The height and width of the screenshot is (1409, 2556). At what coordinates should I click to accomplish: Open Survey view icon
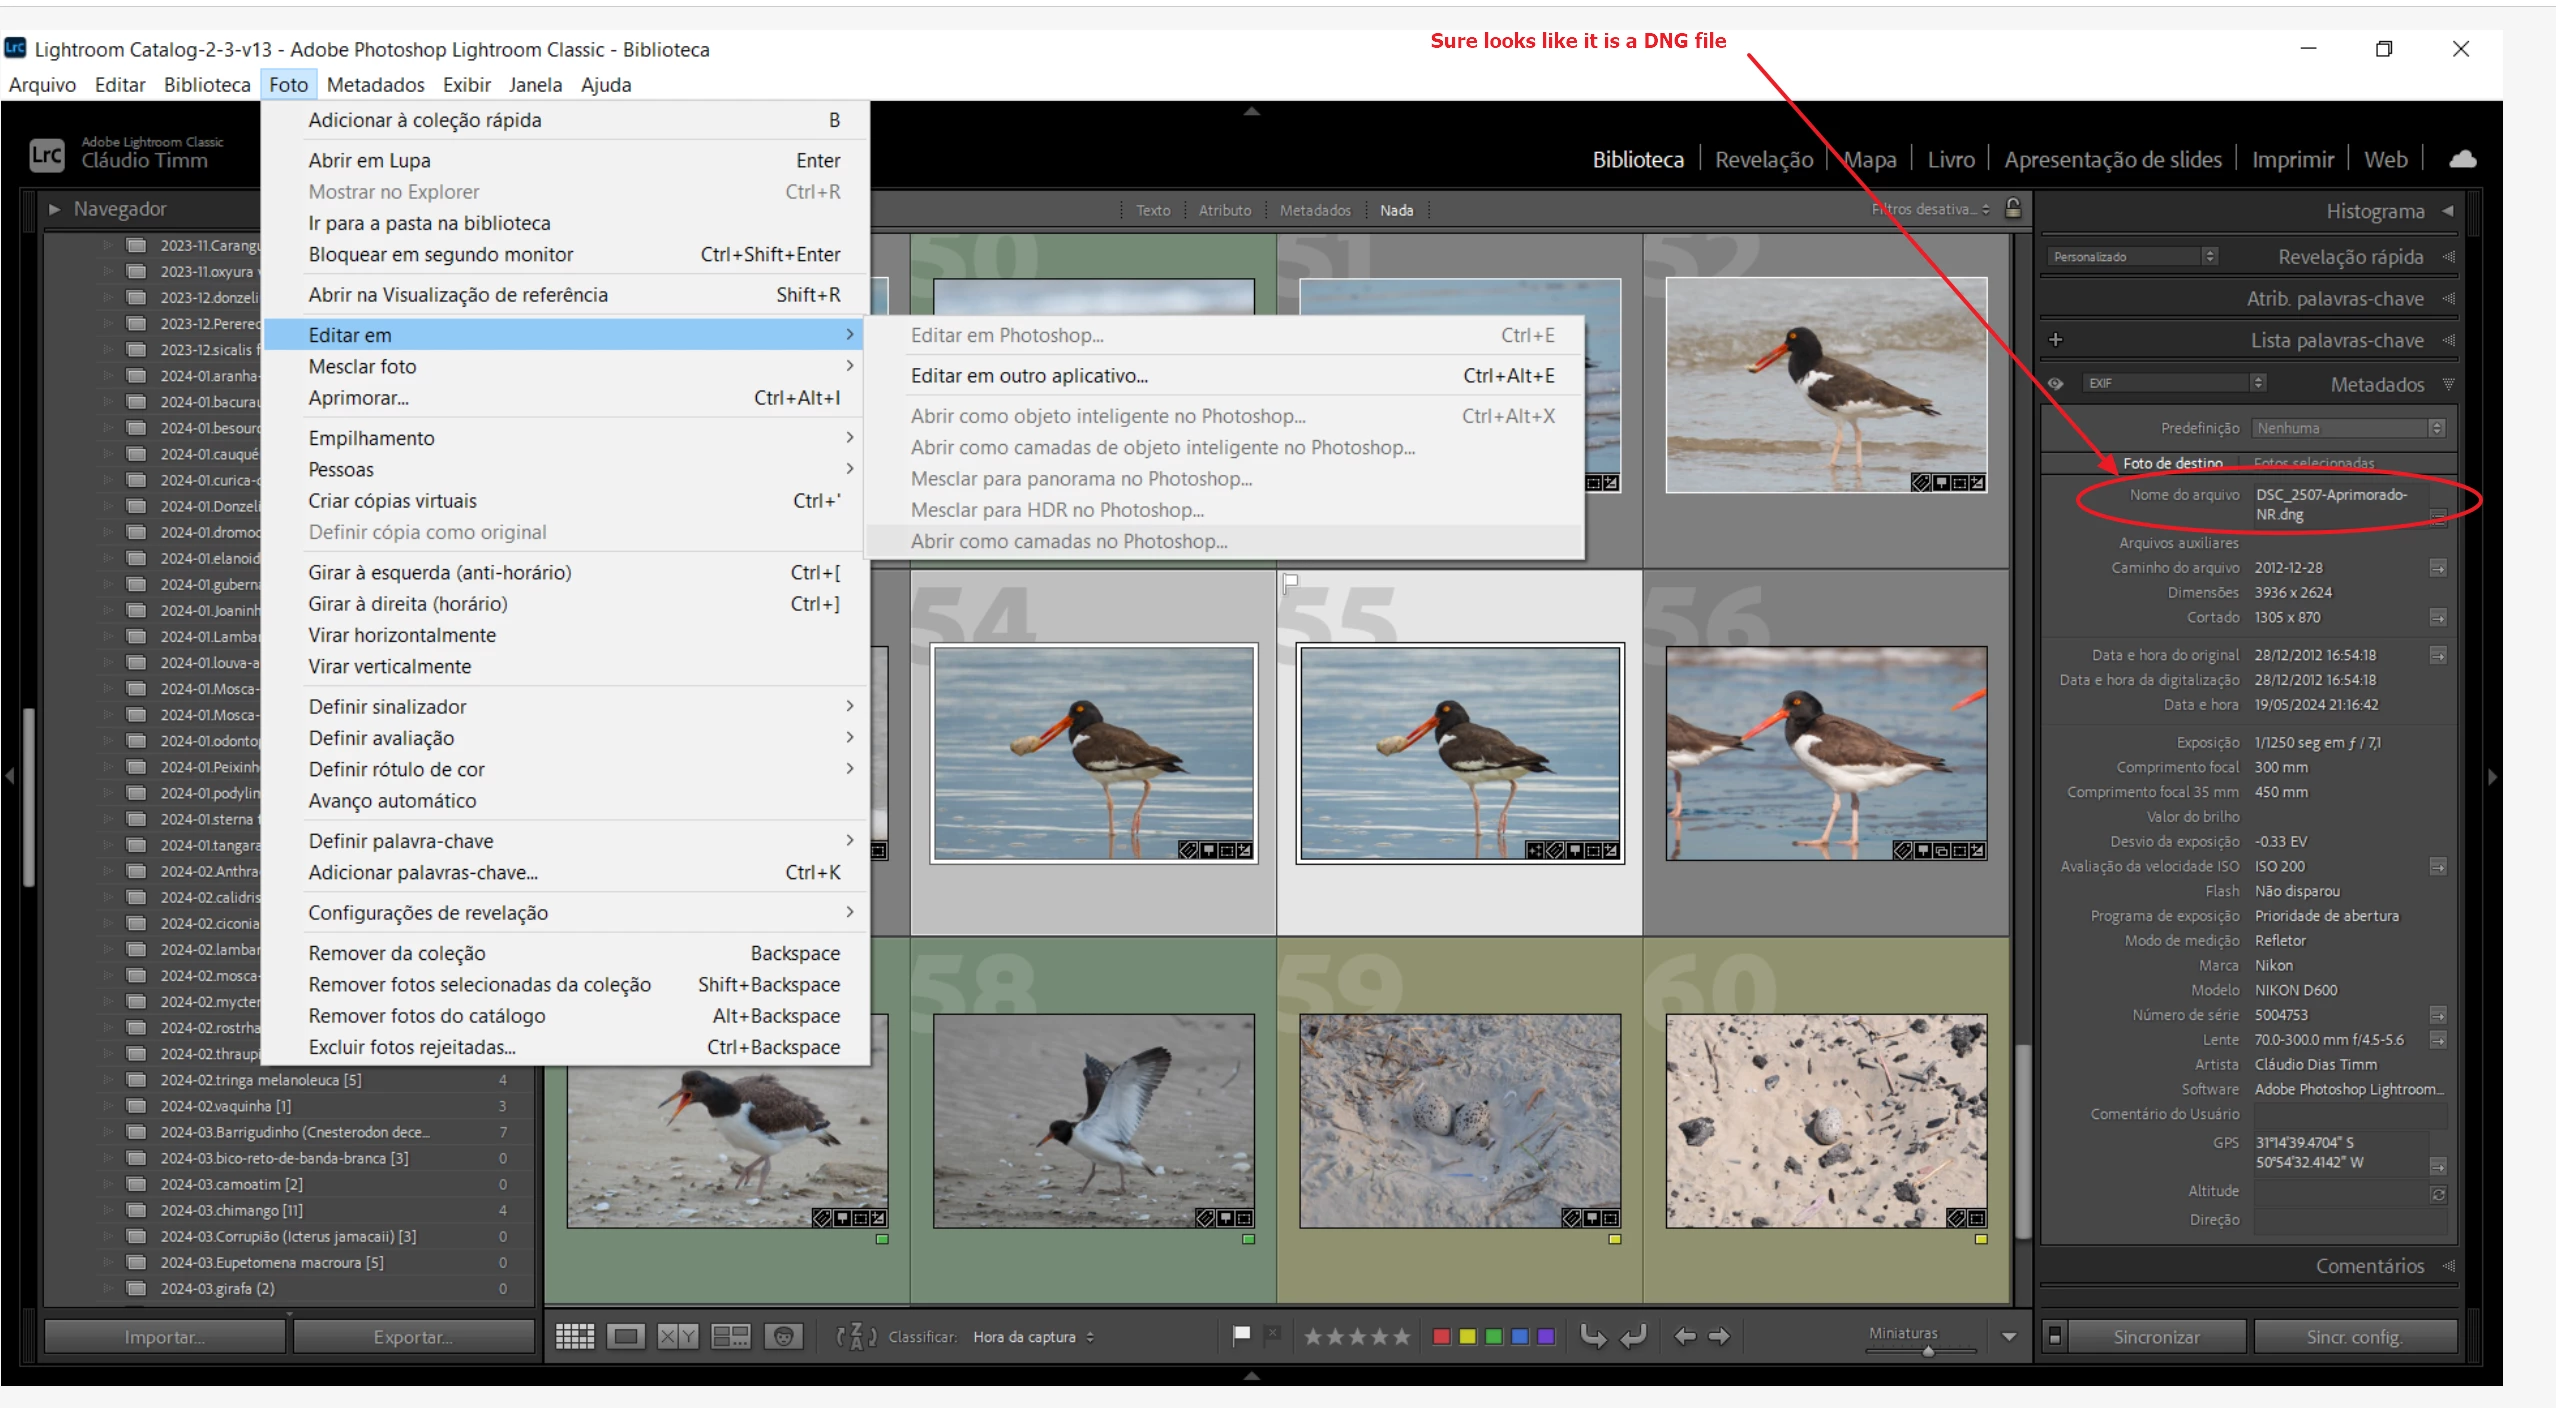click(730, 1337)
